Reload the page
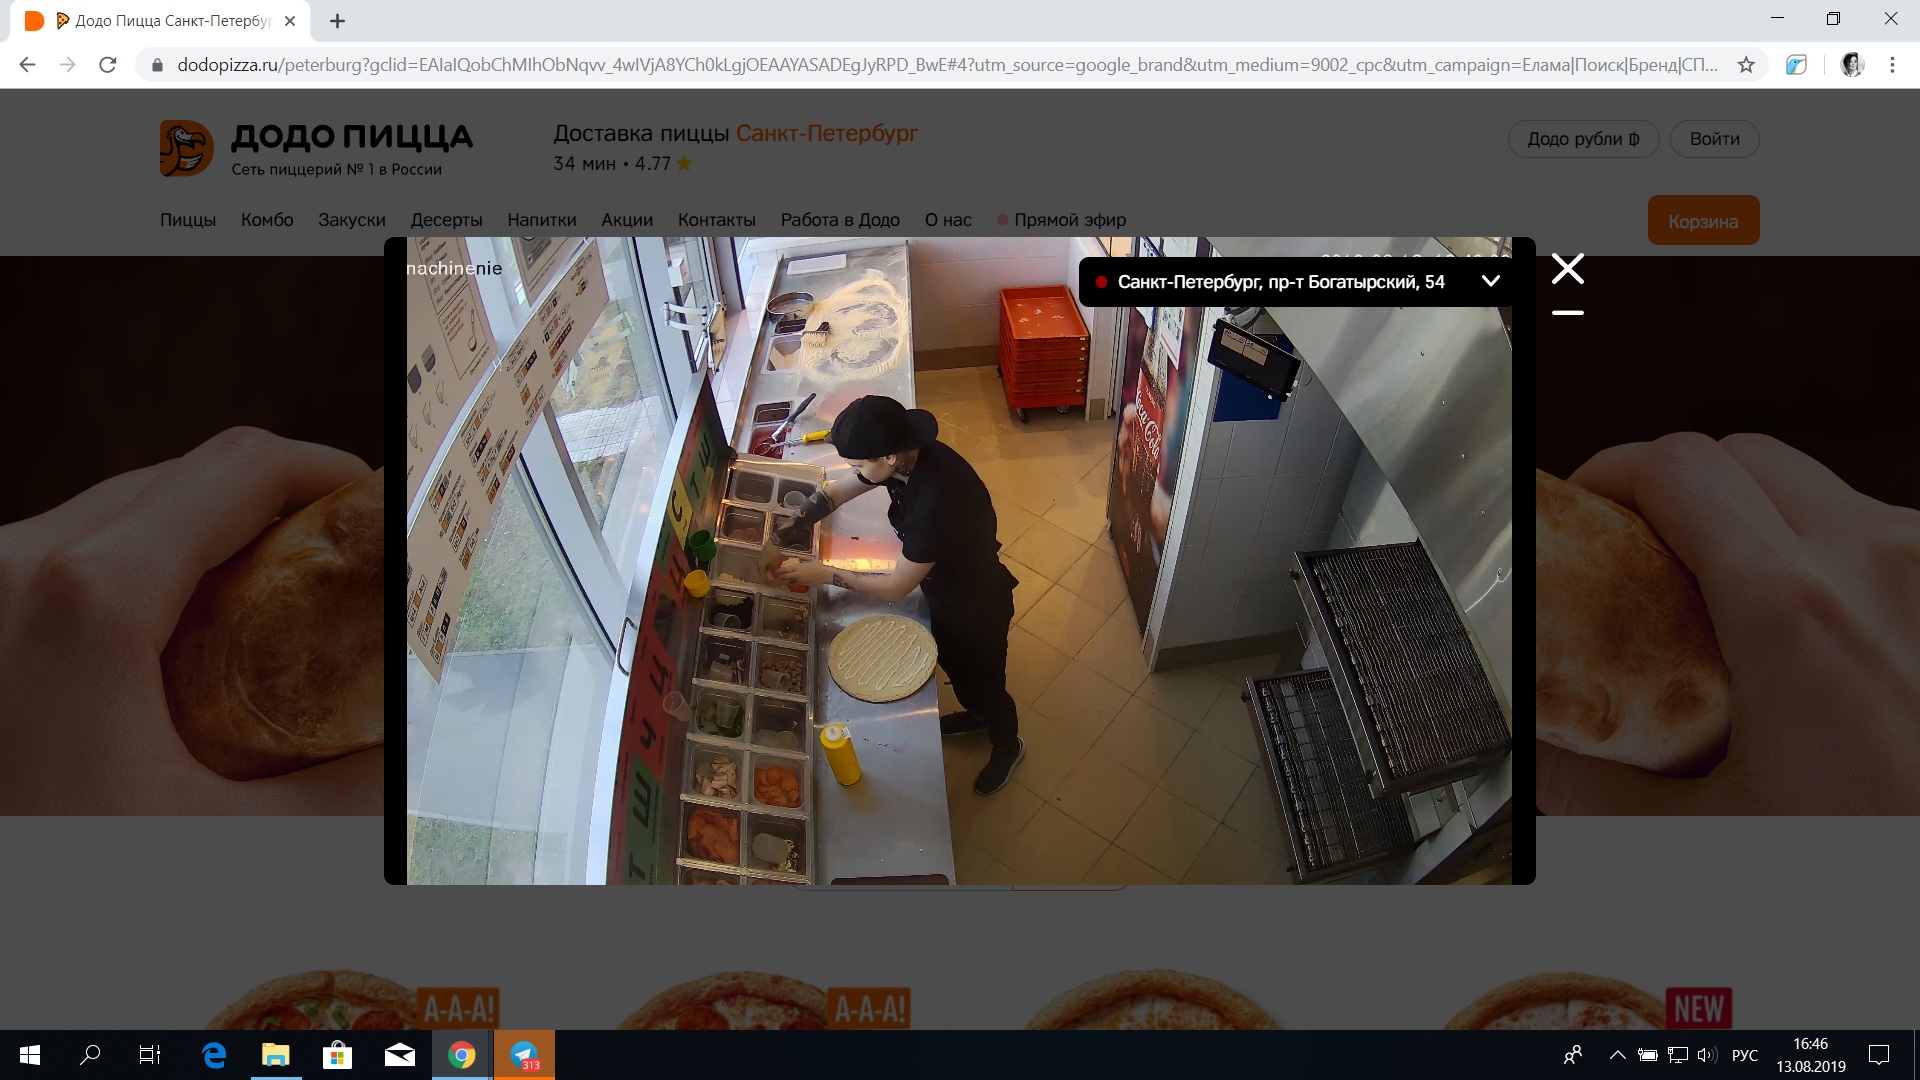The image size is (1920, 1080). (108, 65)
